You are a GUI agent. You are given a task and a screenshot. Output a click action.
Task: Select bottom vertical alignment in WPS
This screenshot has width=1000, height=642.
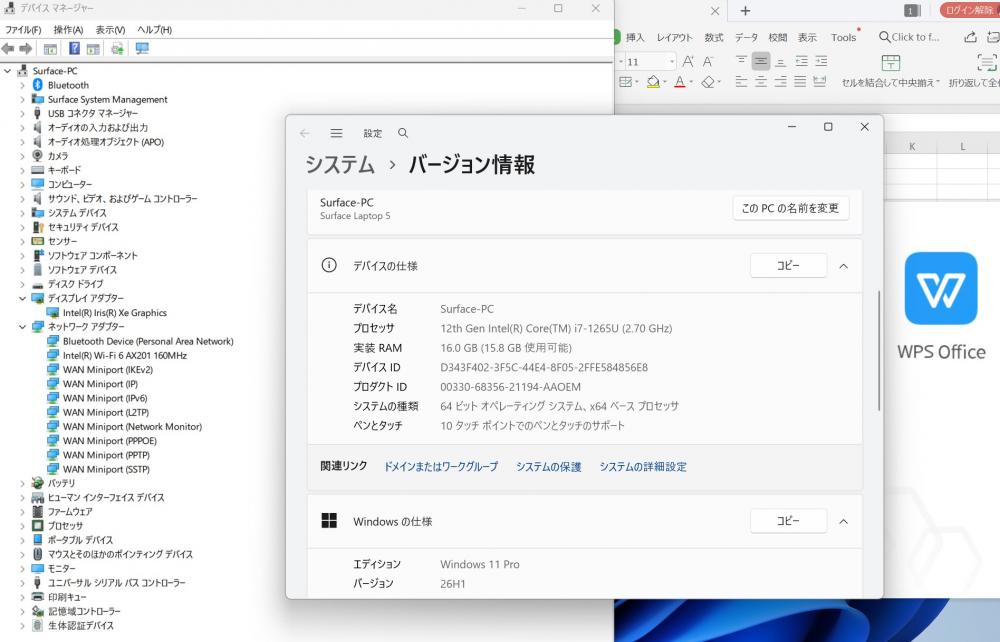coord(781,61)
